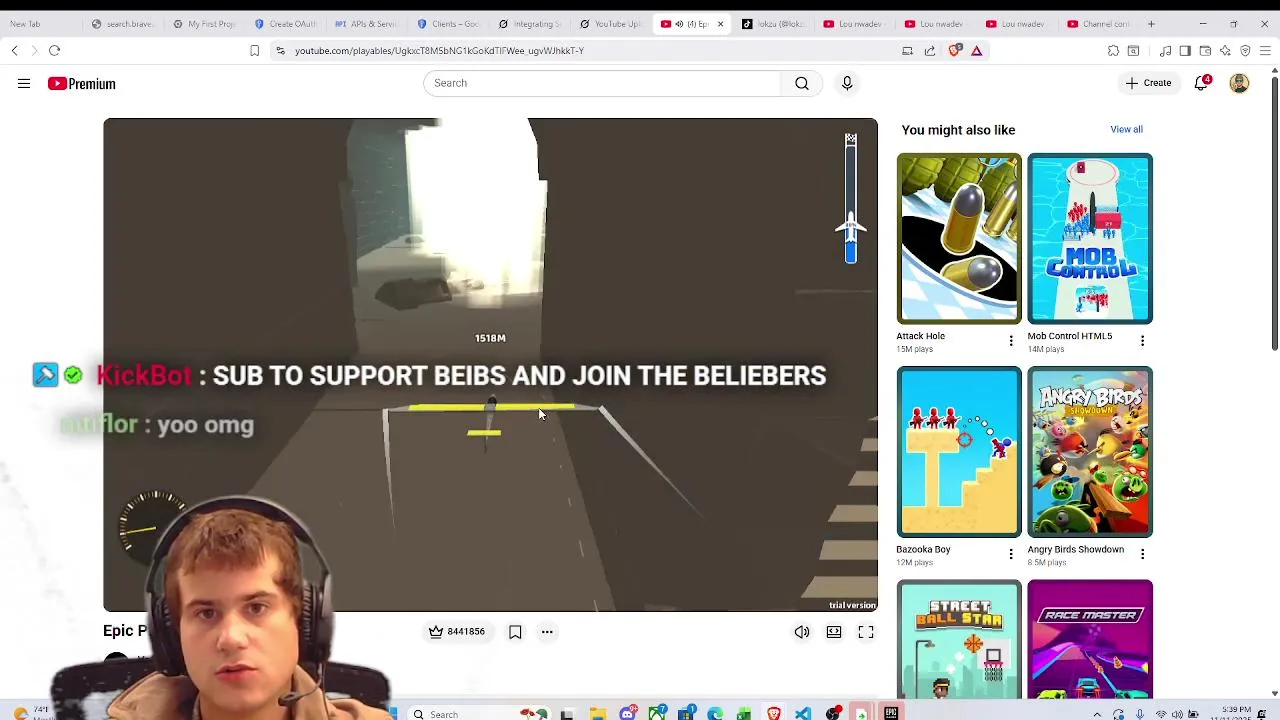Click the address bar URL
Image resolution: width=1280 pixels, height=720 pixels.
coord(439,50)
